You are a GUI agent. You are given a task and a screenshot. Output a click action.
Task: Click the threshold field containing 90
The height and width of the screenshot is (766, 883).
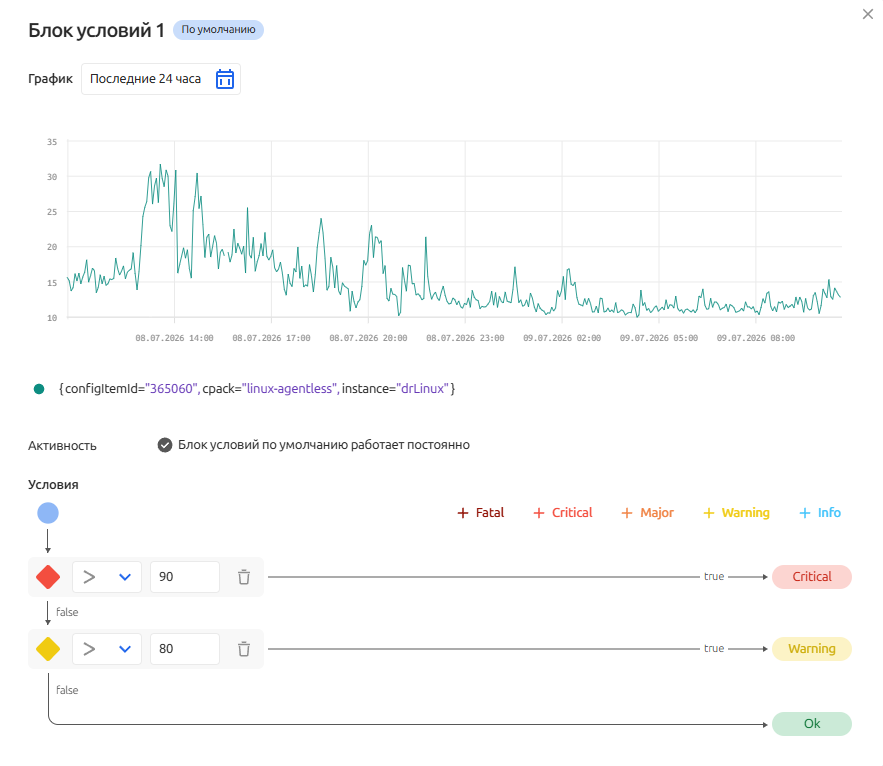185,577
